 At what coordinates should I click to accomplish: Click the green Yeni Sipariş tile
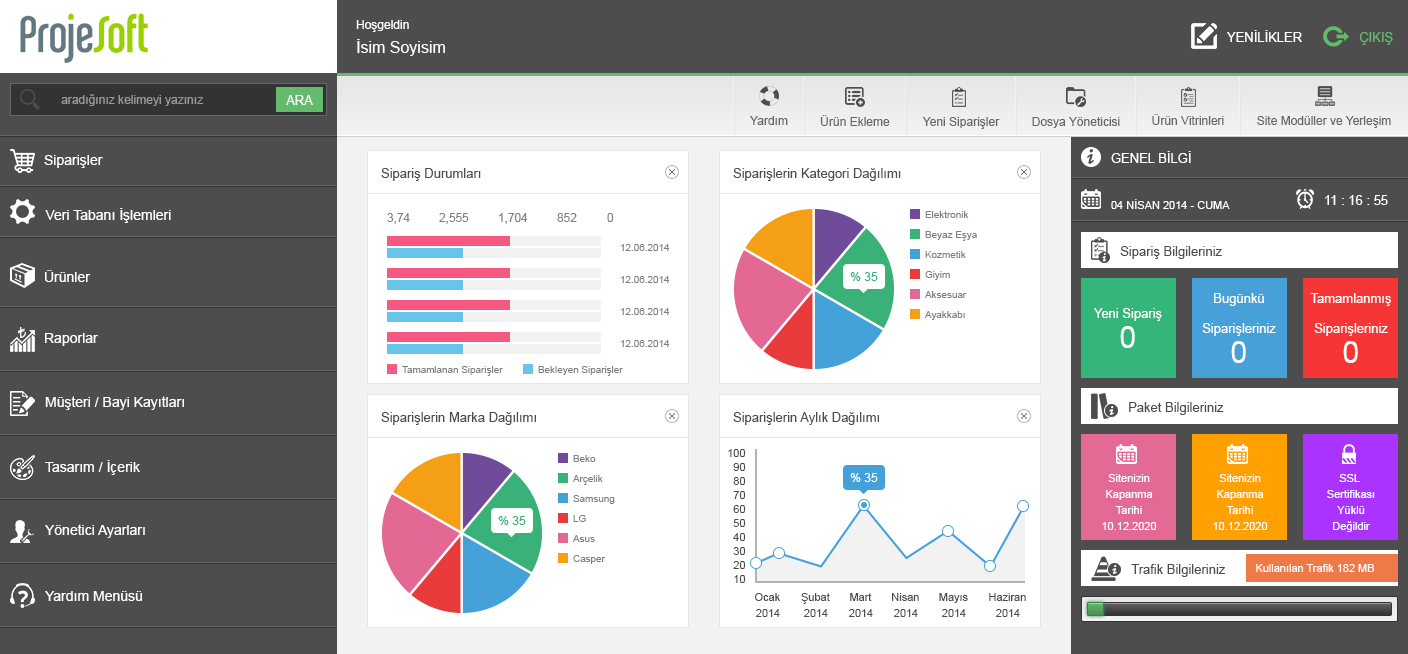coord(1128,328)
